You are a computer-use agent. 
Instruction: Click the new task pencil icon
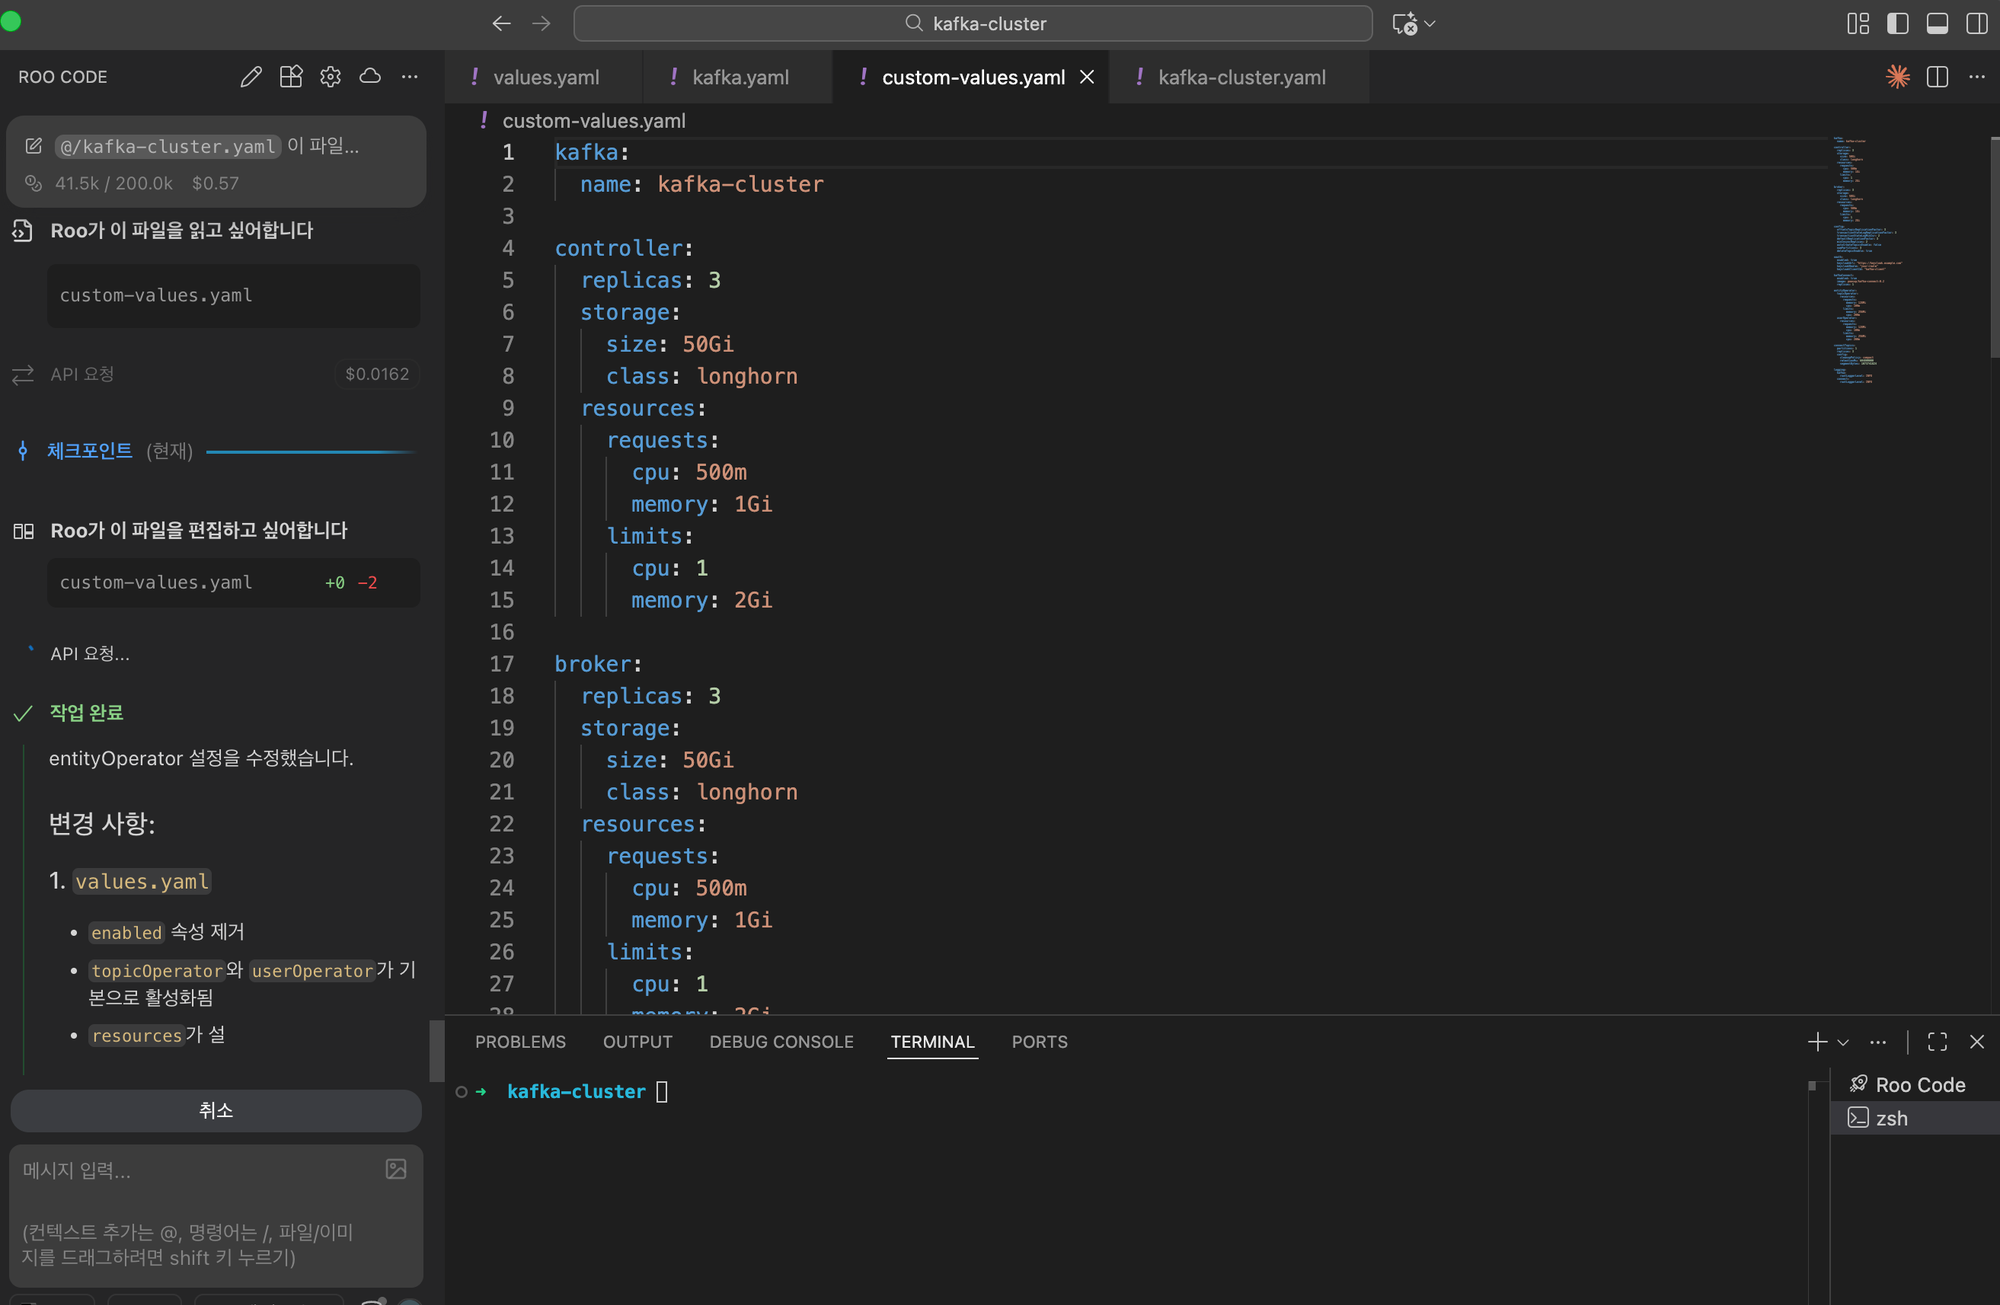click(251, 77)
